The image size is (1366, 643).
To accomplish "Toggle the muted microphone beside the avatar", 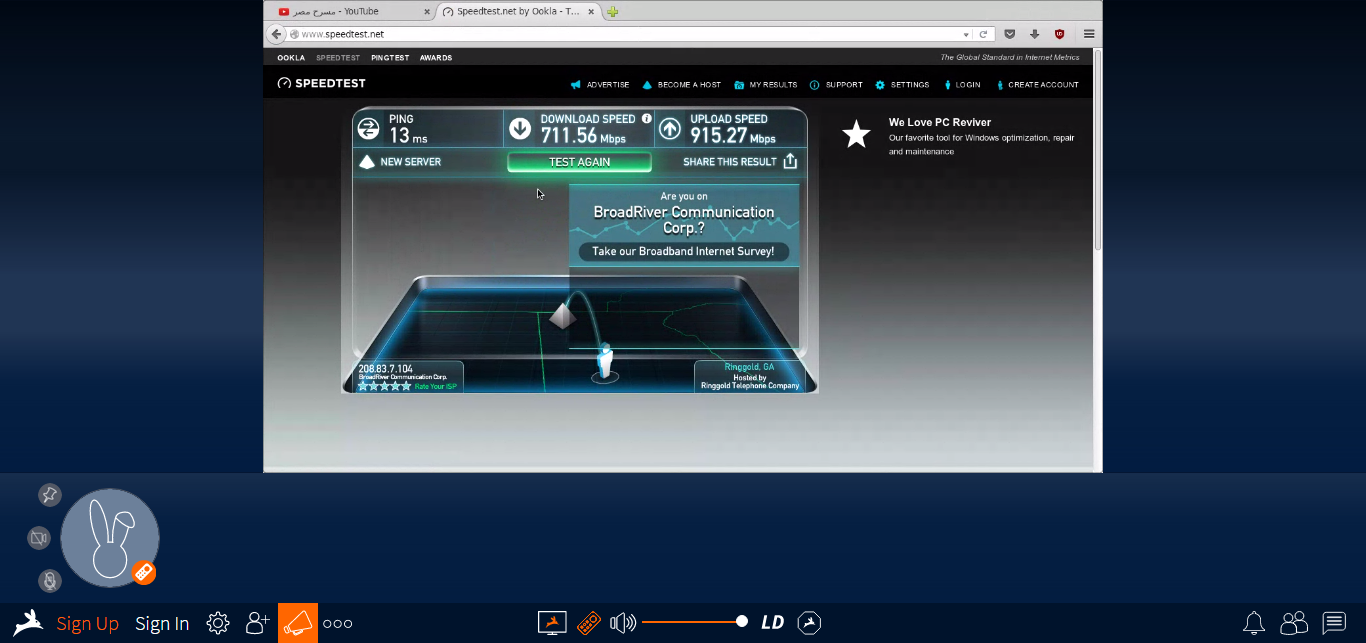I will click(49, 581).
